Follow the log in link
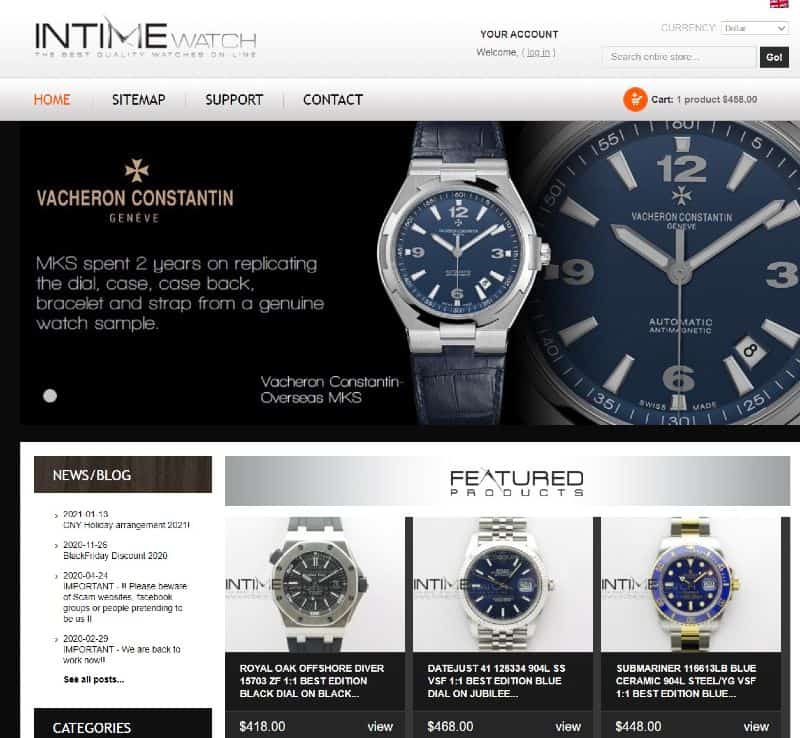The image size is (800, 738). click(x=539, y=52)
